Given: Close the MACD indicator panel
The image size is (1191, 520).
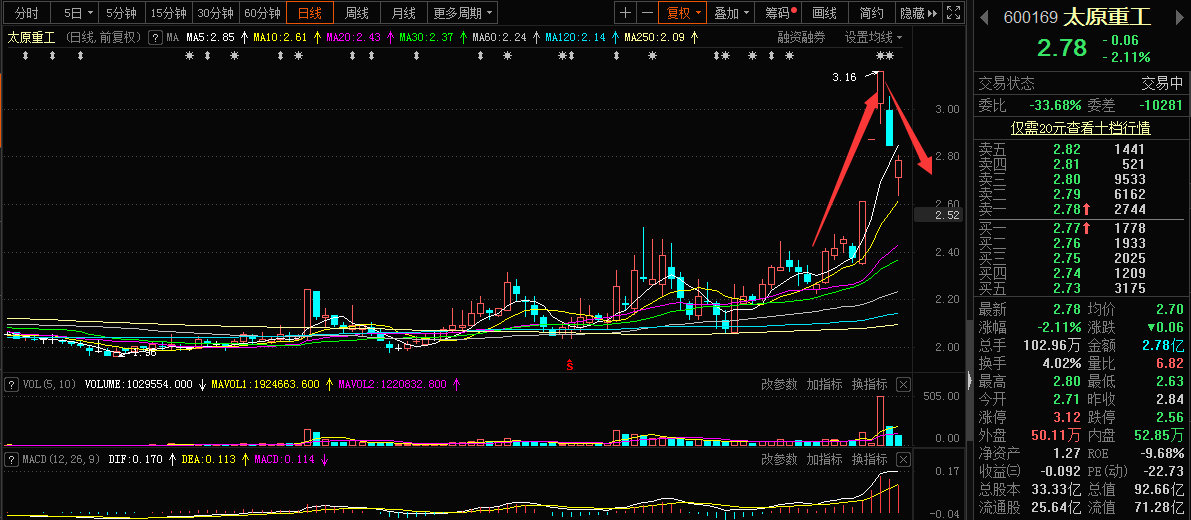Looking at the screenshot, I should pyautogui.click(x=903, y=459).
